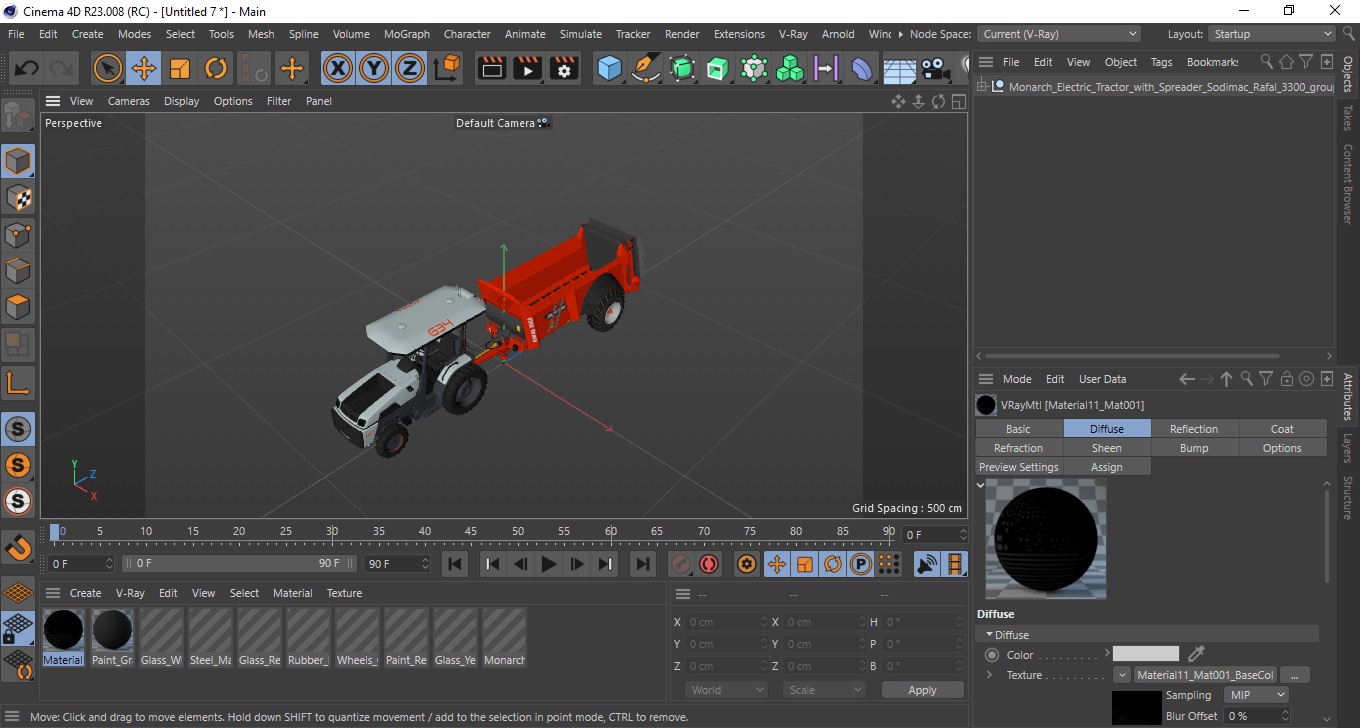Viewport: 1360px width, 728px height.
Task: Open viewport Filter menu
Action: coord(279,101)
